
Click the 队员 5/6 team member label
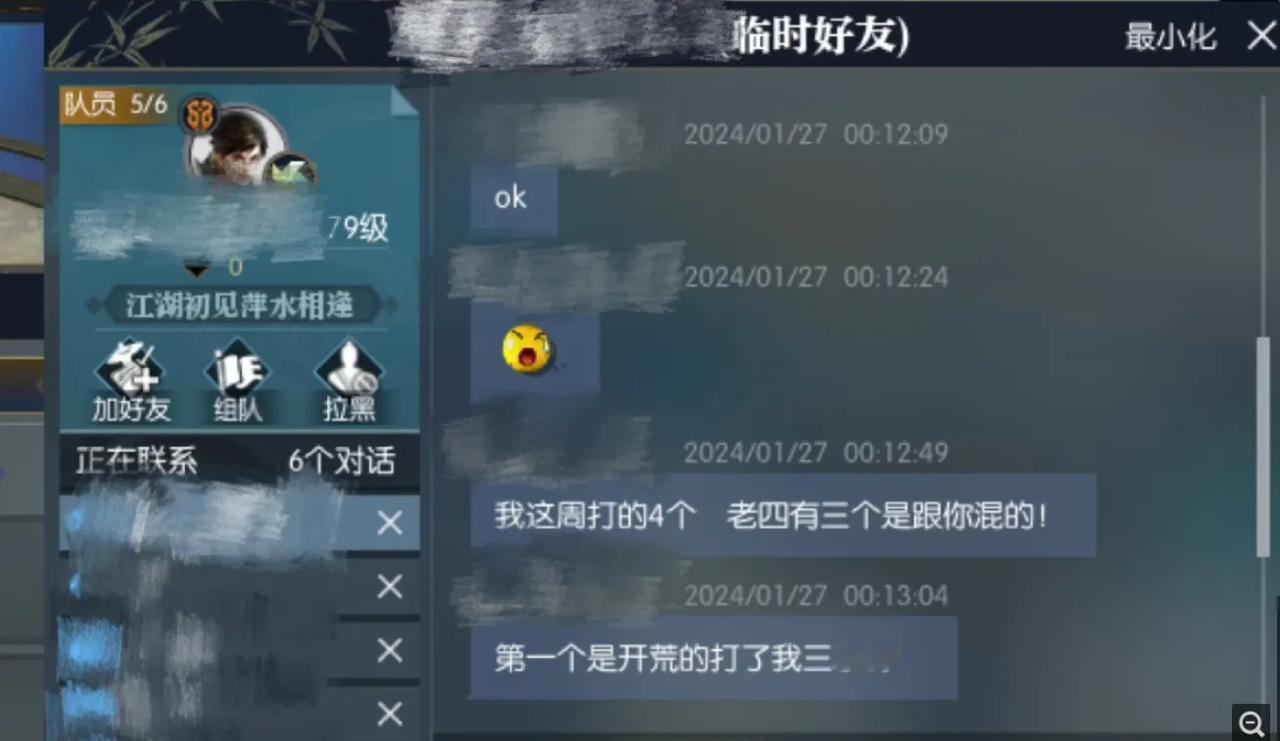(115, 104)
